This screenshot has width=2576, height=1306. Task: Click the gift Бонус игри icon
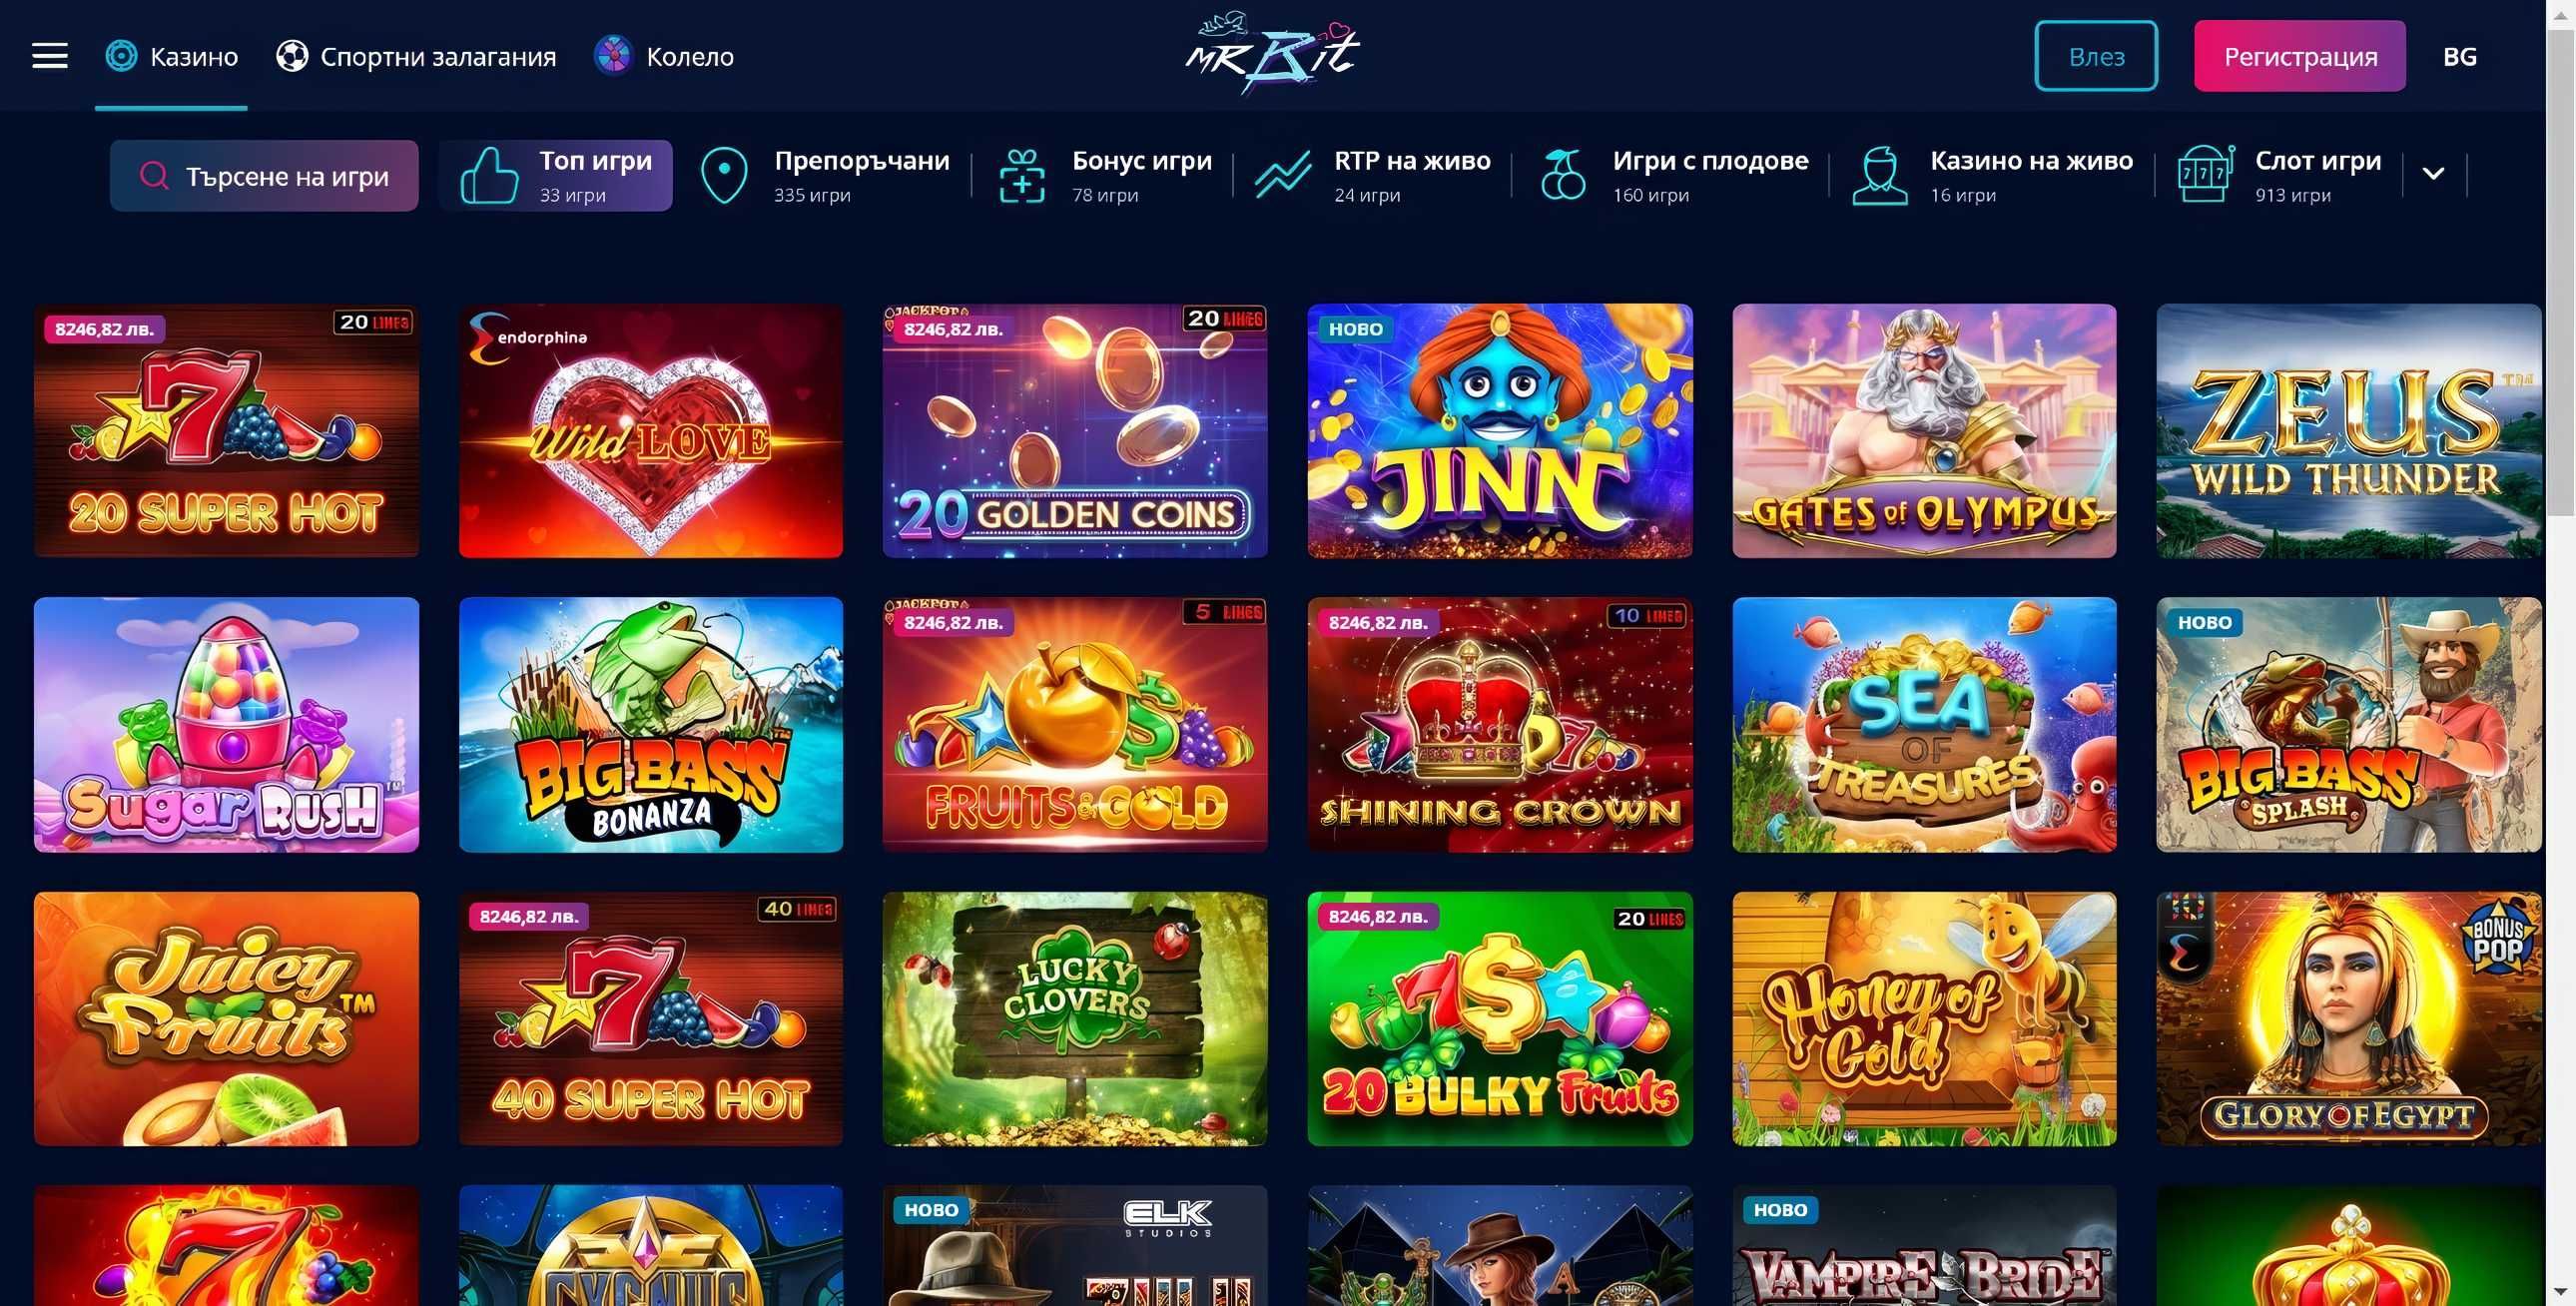(x=1022, y=176)
